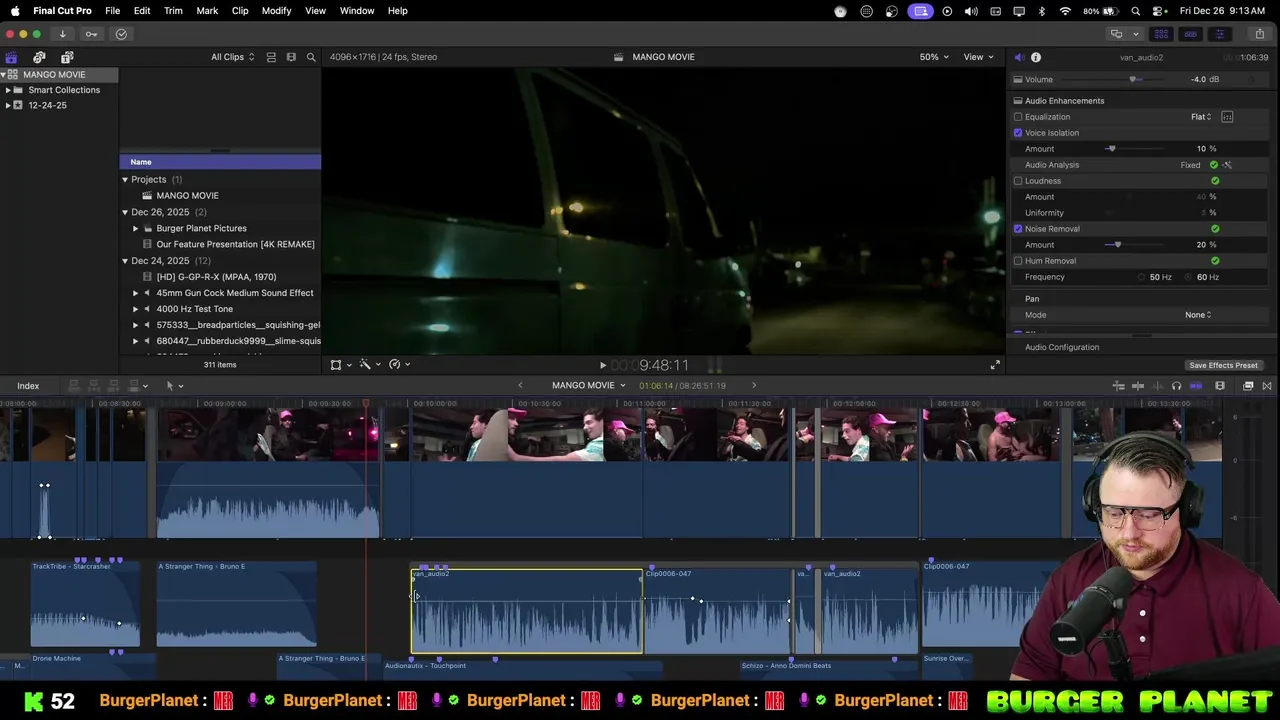
Task: Expand the 12-24-25 event
Action: click(x=8, y=105)
